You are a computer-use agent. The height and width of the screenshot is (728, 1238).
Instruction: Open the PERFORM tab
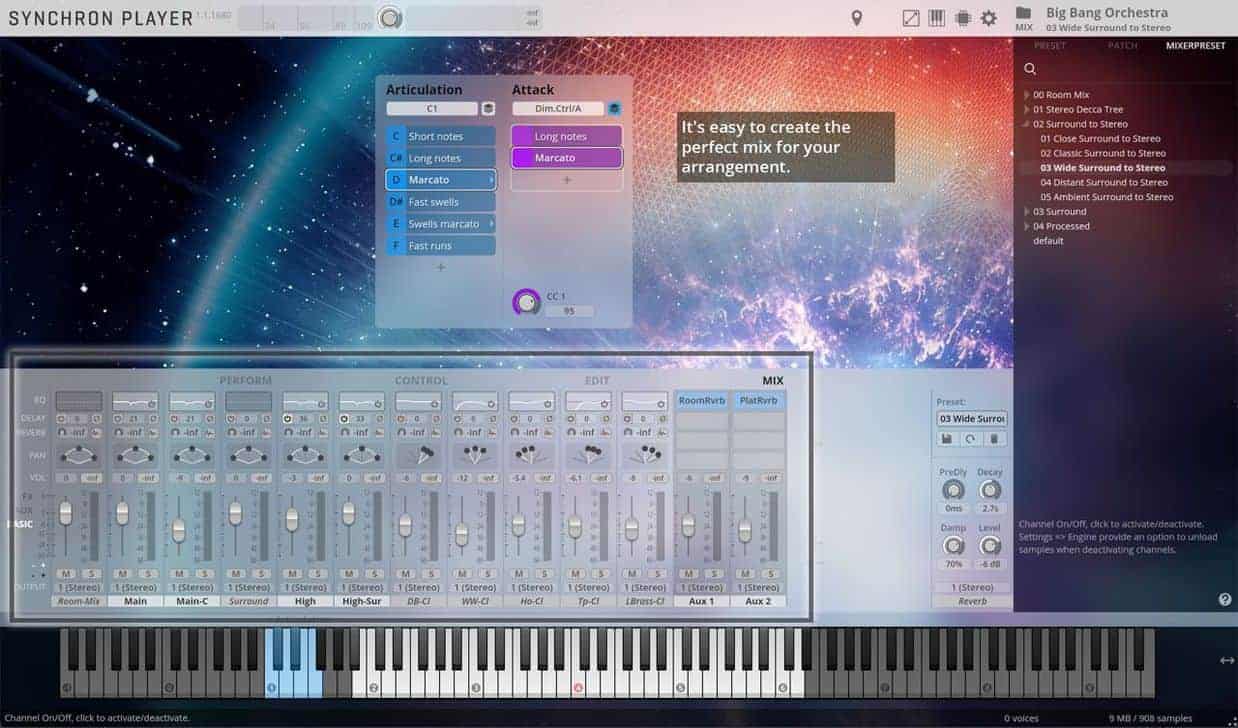pos(245,381)
